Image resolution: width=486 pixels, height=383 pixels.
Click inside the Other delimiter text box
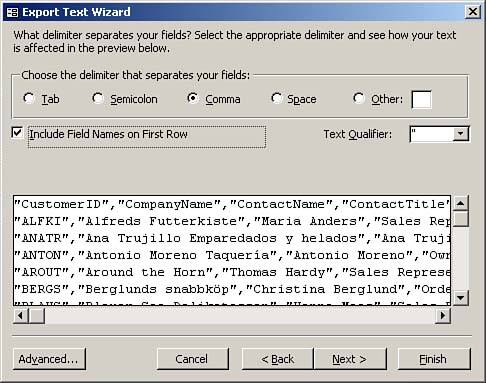click(422, 99)
